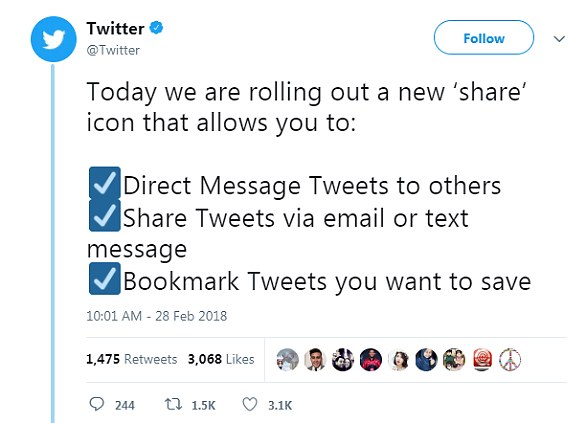The height and width of the screenshot is (423, 586).
Task: Expand the tweet options chevron
Action: [559, 38]
